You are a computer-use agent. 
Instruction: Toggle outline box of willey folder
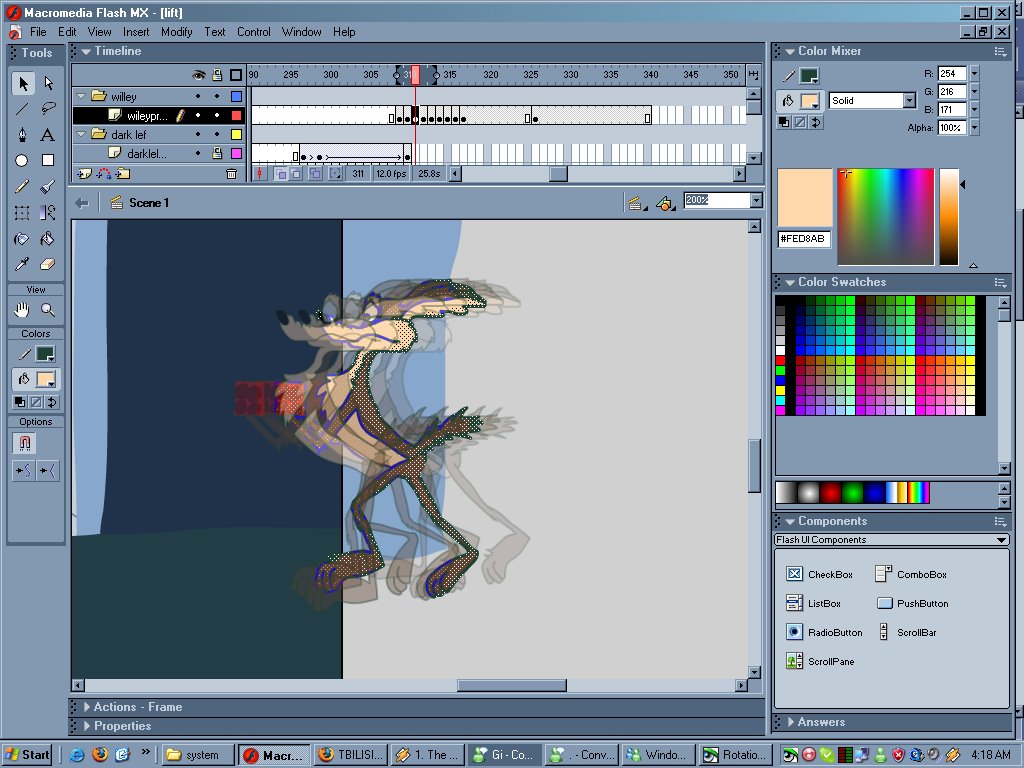[236, 97]
